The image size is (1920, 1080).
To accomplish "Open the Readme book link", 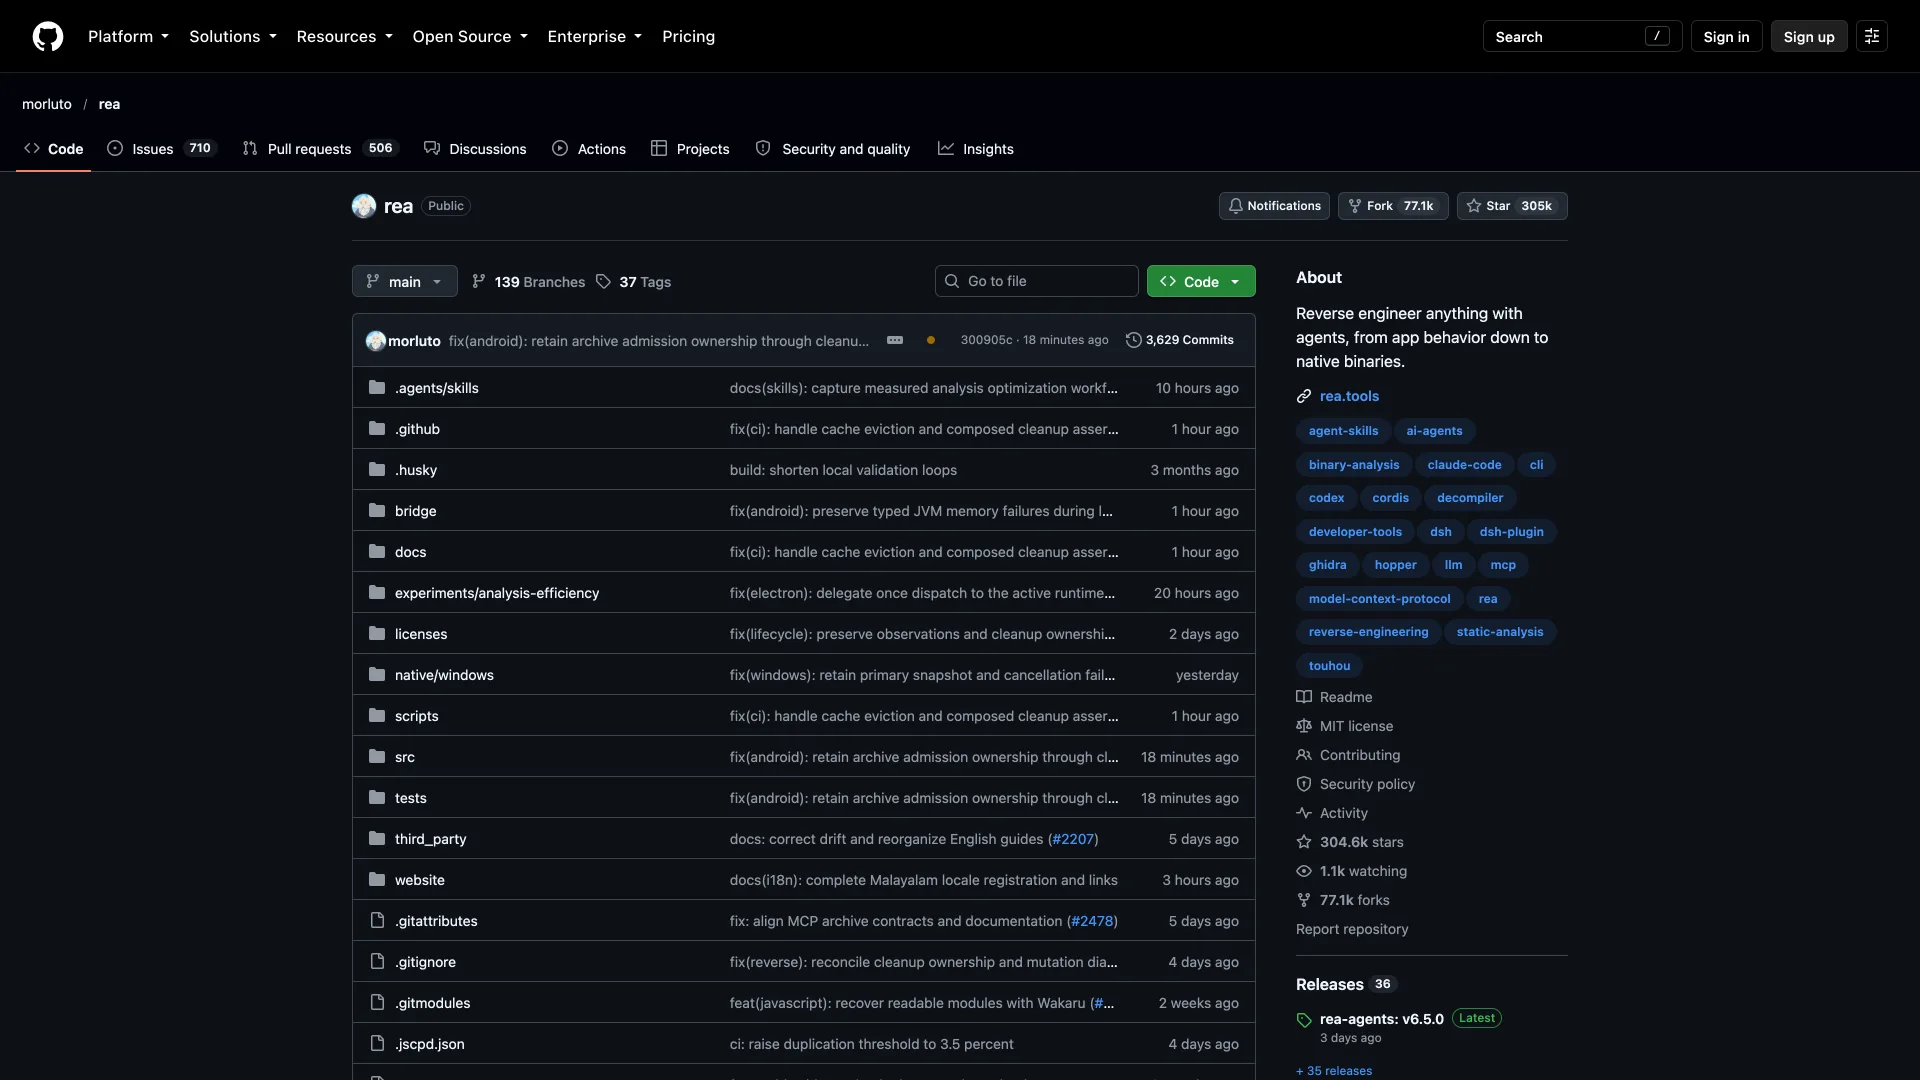I will (1334, 697).
